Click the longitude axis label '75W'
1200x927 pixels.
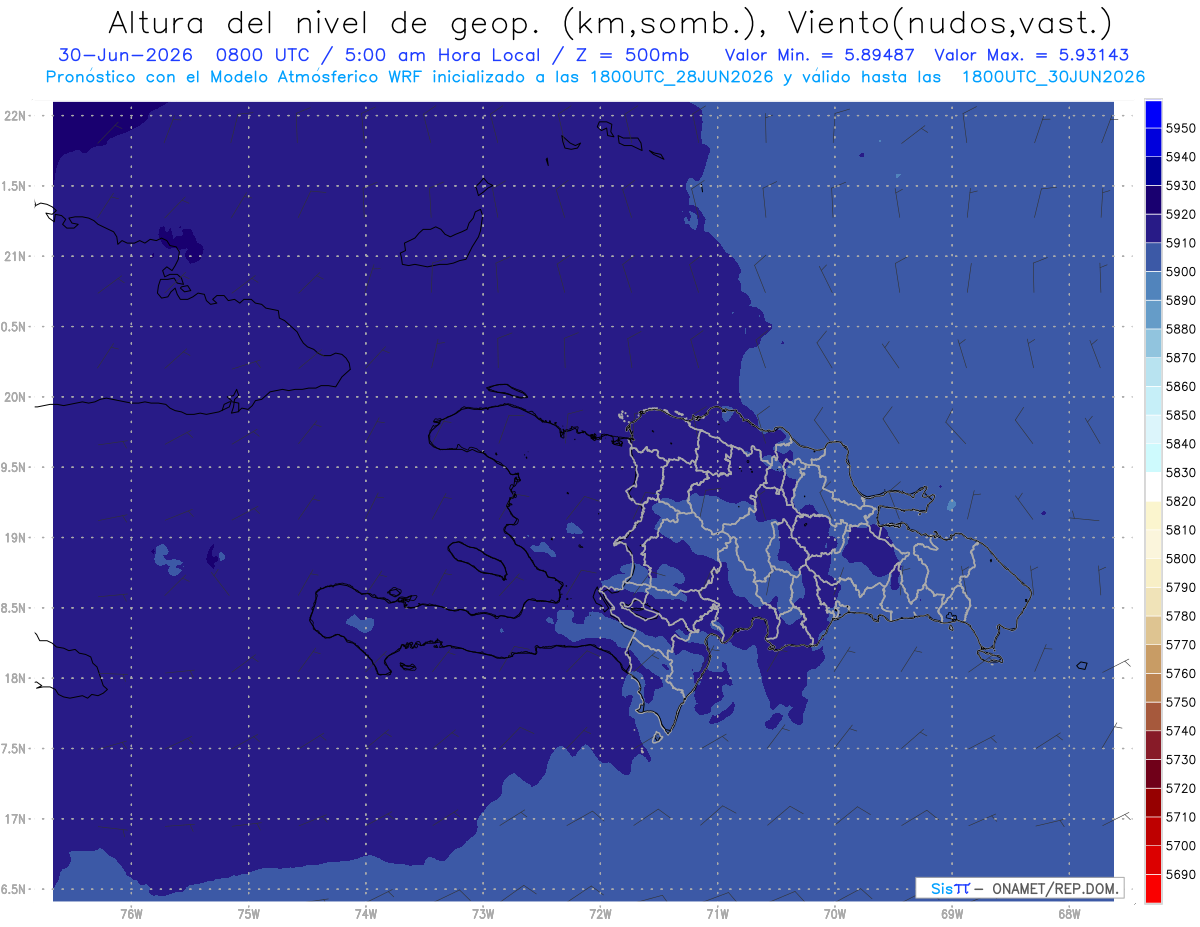point(248,912)
